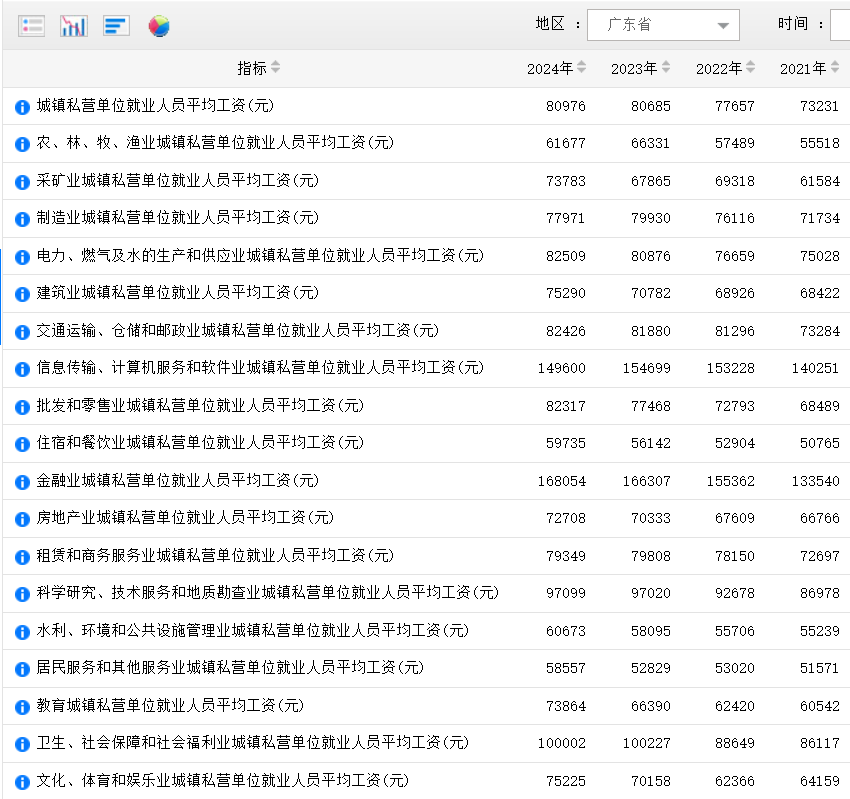Click the 时间 dropdown field
The height and width of the screenshot is (799, 850).
(840, 25)
